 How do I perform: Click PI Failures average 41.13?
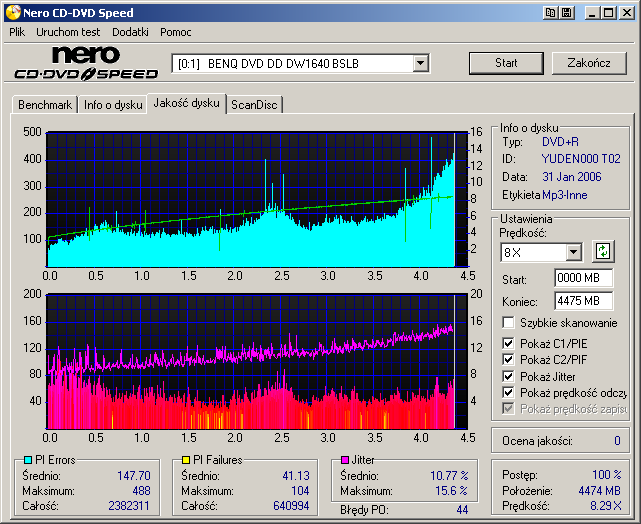[x=296, y=476]
